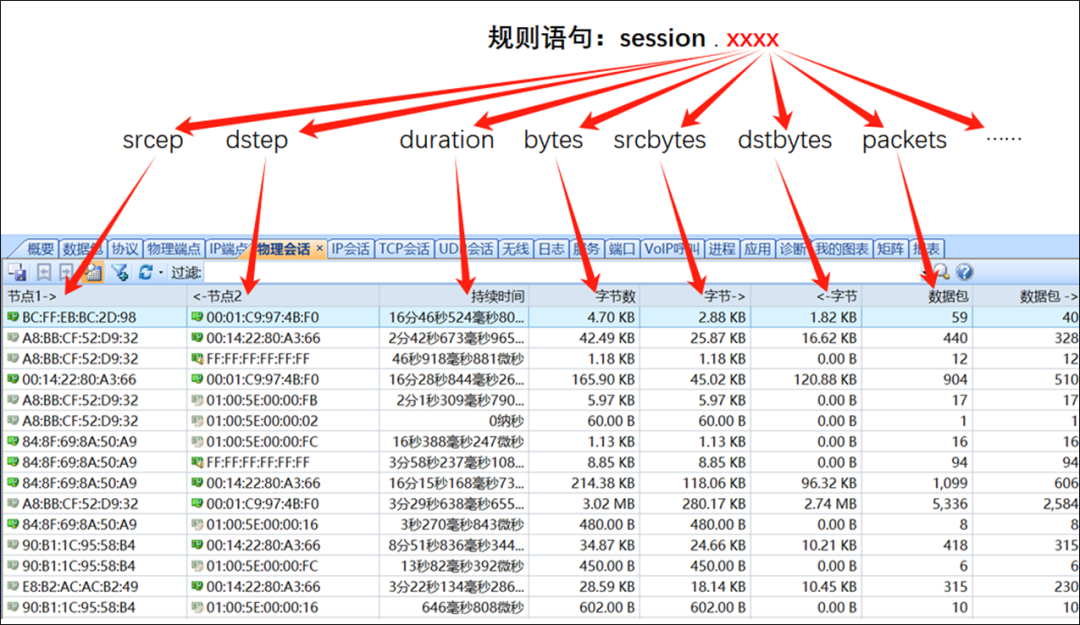Switch to the 协议 tab
Viewport: 1080px width, 625px height.
125,249
